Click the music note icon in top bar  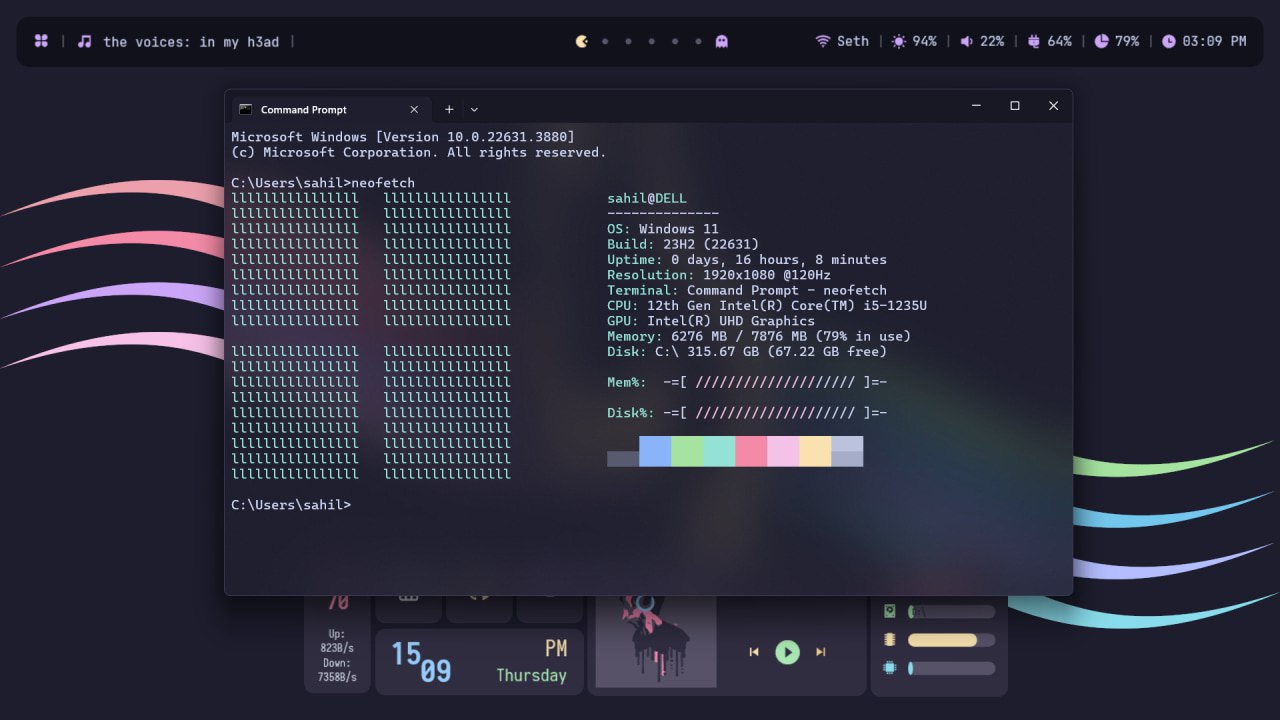pos(85,41)
